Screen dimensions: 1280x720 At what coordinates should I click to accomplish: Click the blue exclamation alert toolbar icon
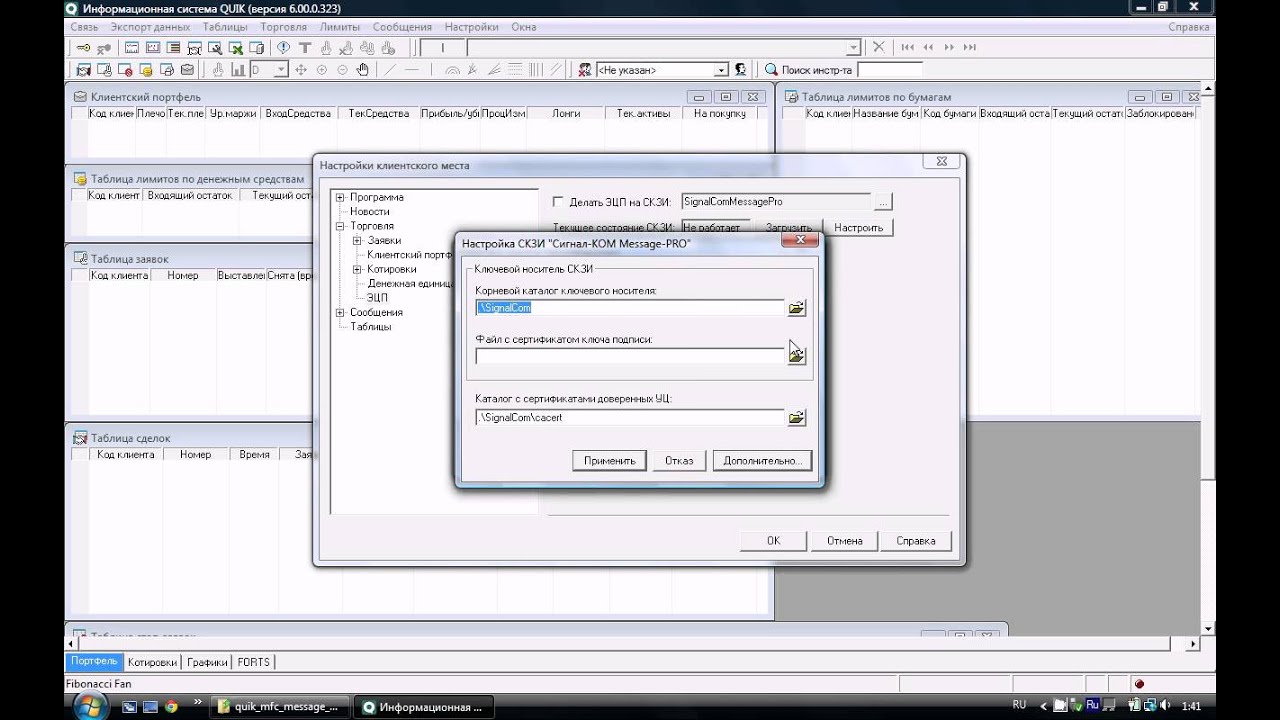pos(284,47)
